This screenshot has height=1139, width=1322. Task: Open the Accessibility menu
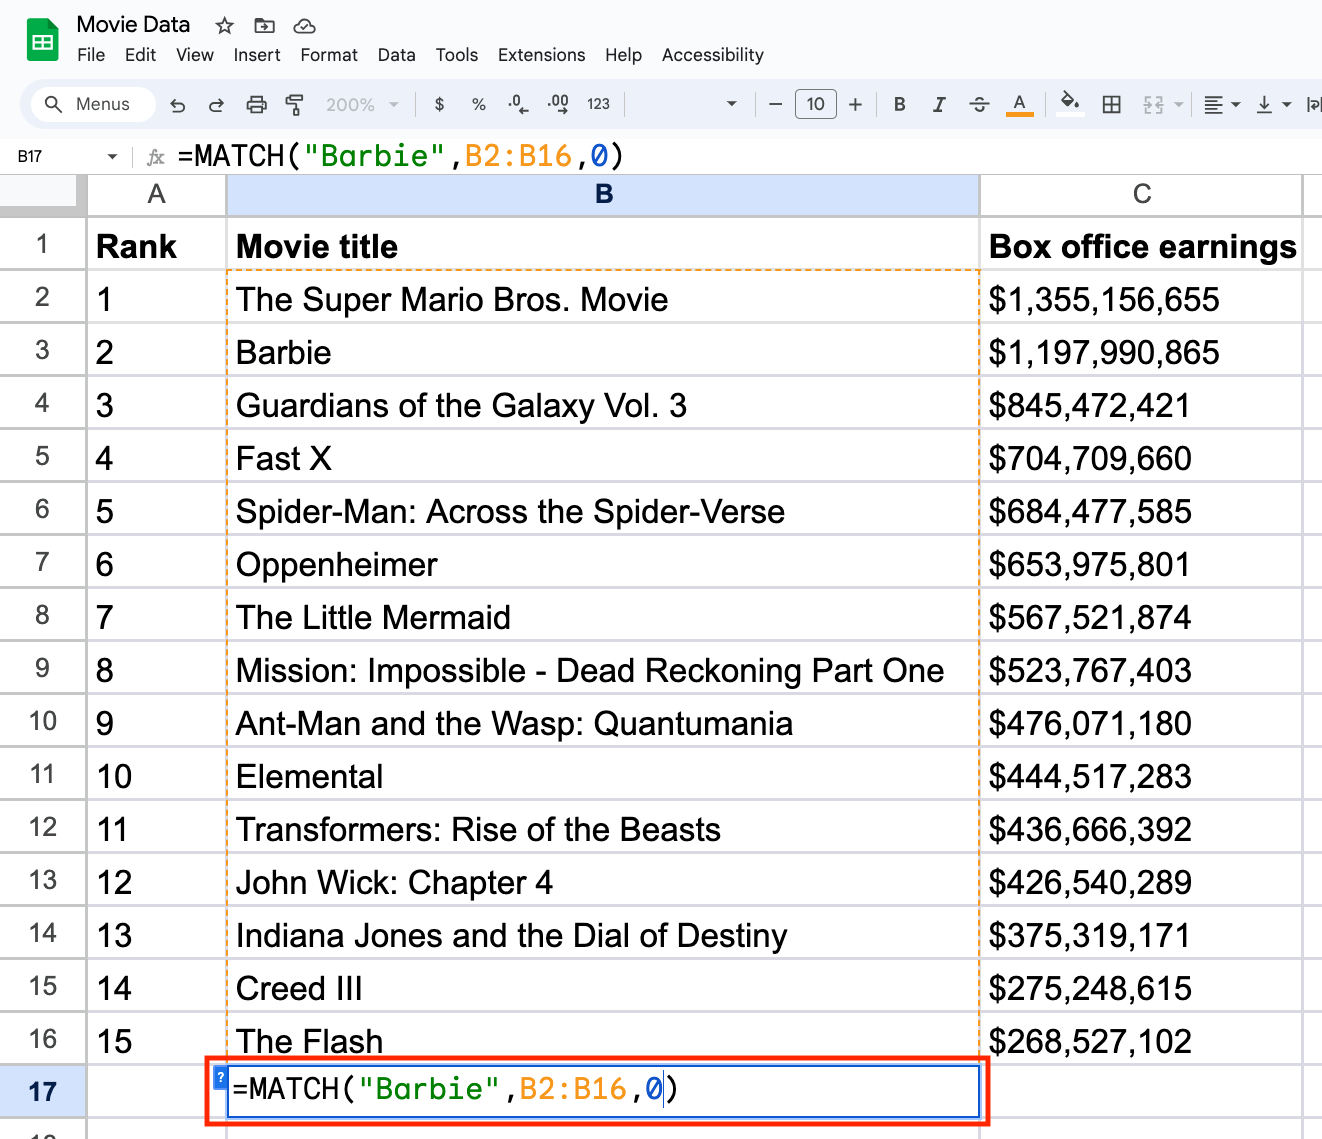[713, 55]
